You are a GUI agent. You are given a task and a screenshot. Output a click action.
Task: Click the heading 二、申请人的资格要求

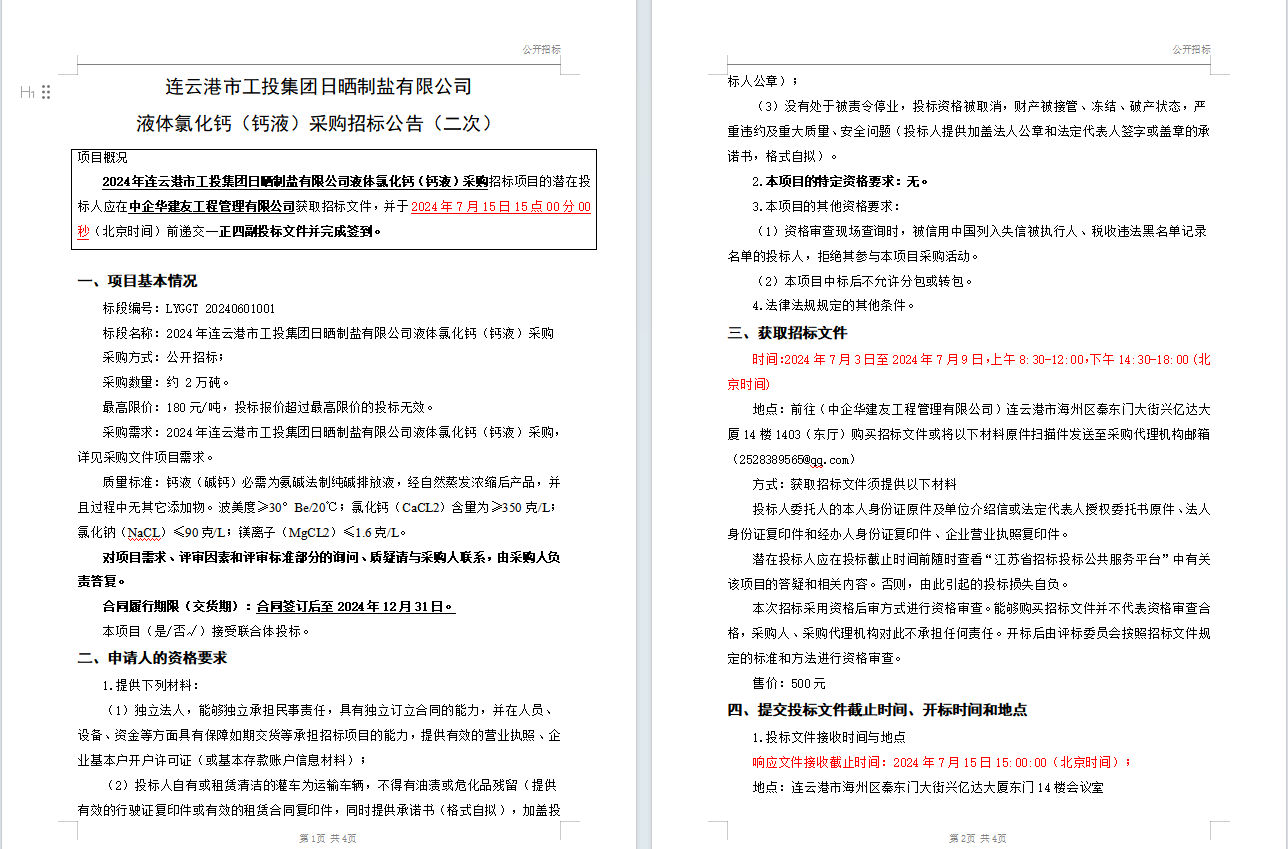[152, 658]
